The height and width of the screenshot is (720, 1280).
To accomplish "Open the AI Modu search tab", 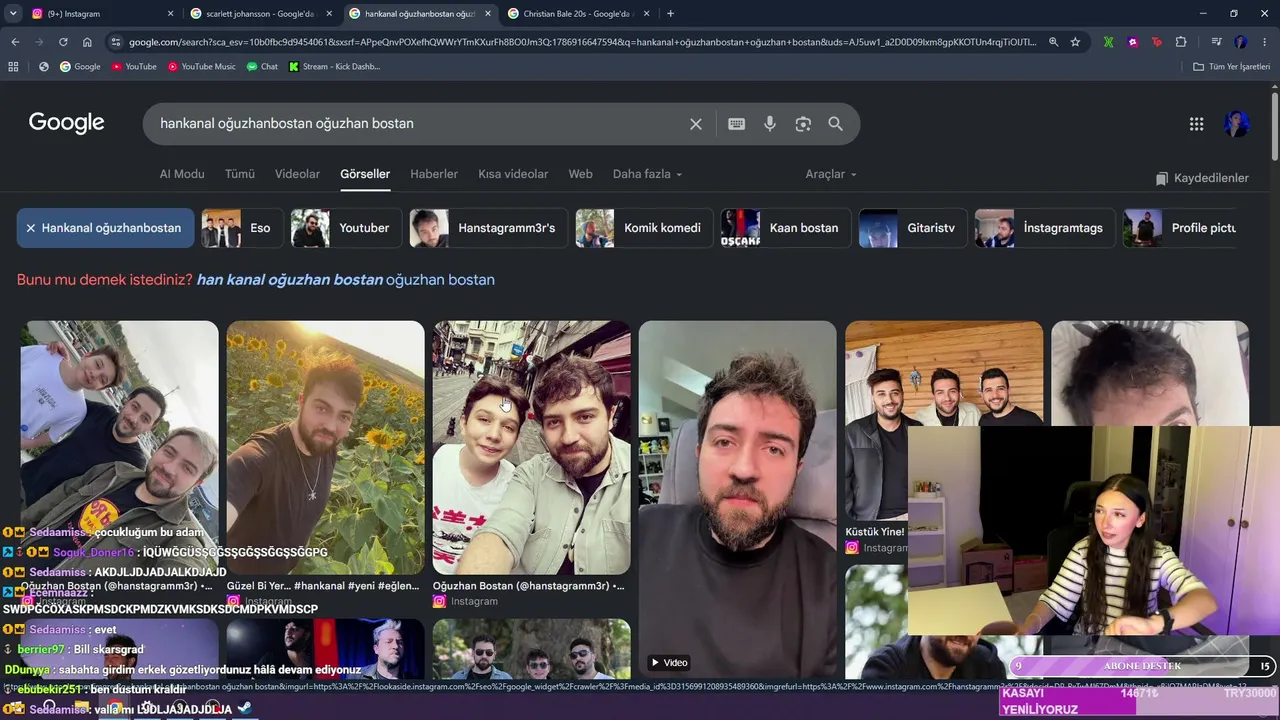I will (182, 174).
